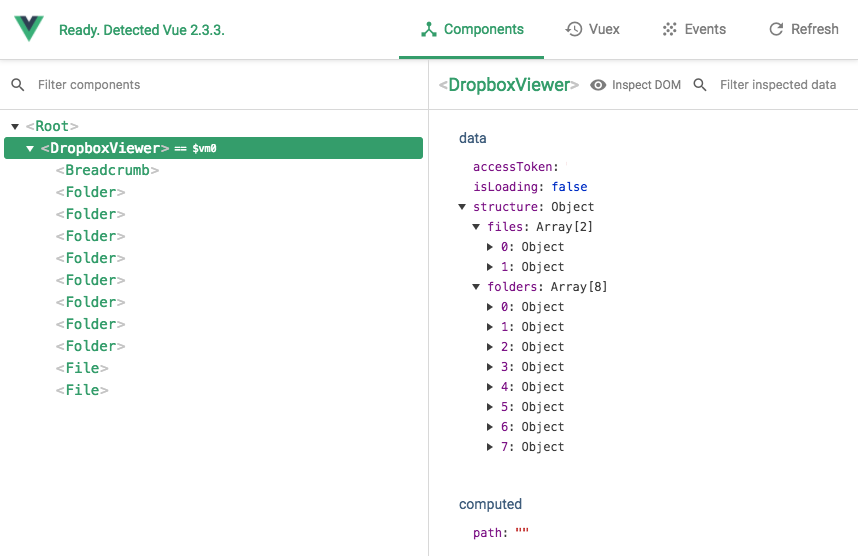Click the Components tree icon
The width and height of the screenshot is (858, 556).
(429, 30)
